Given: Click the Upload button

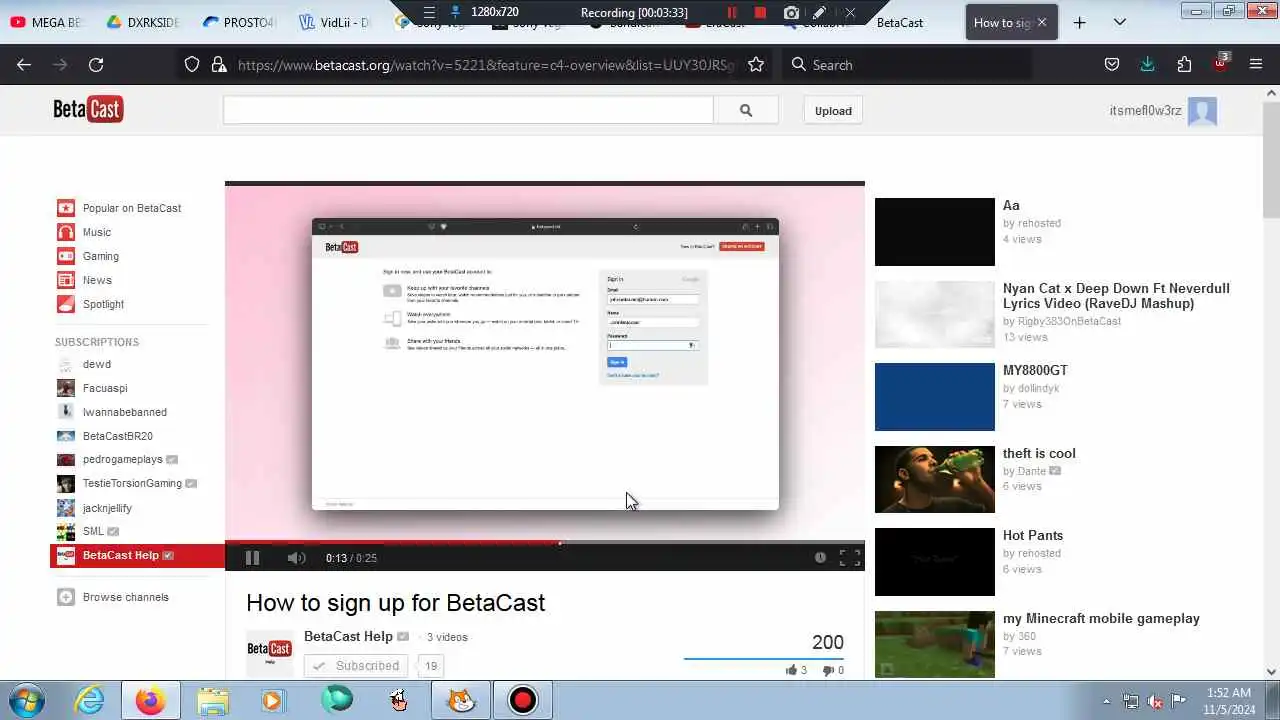Looking at the screenshot, I should 833,111.
